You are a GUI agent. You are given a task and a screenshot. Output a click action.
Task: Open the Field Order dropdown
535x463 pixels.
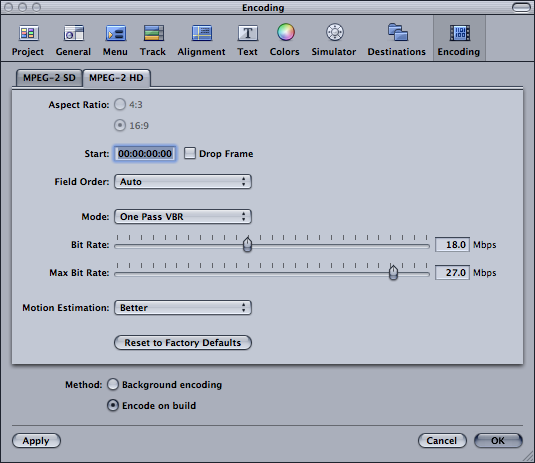(183, 182)
